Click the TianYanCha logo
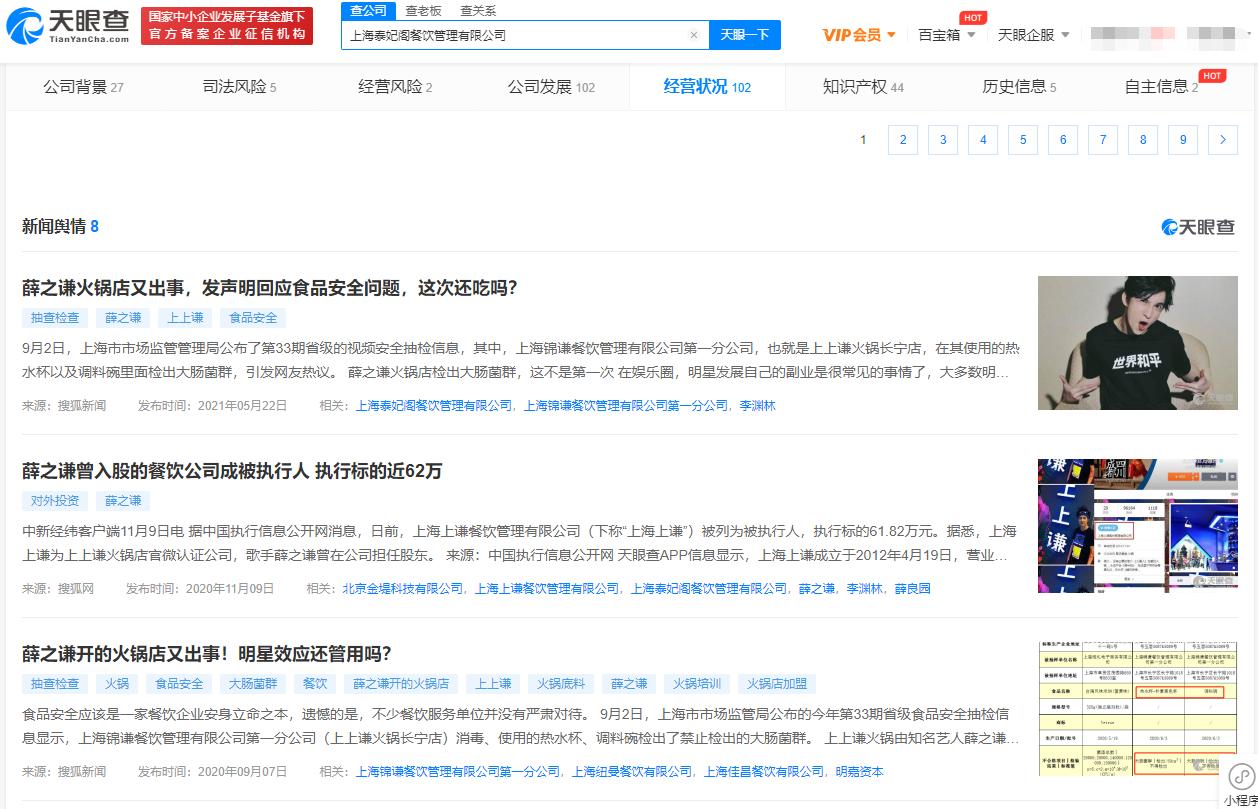The width and height of the screenshot is (1258, 809). [68, 26]
